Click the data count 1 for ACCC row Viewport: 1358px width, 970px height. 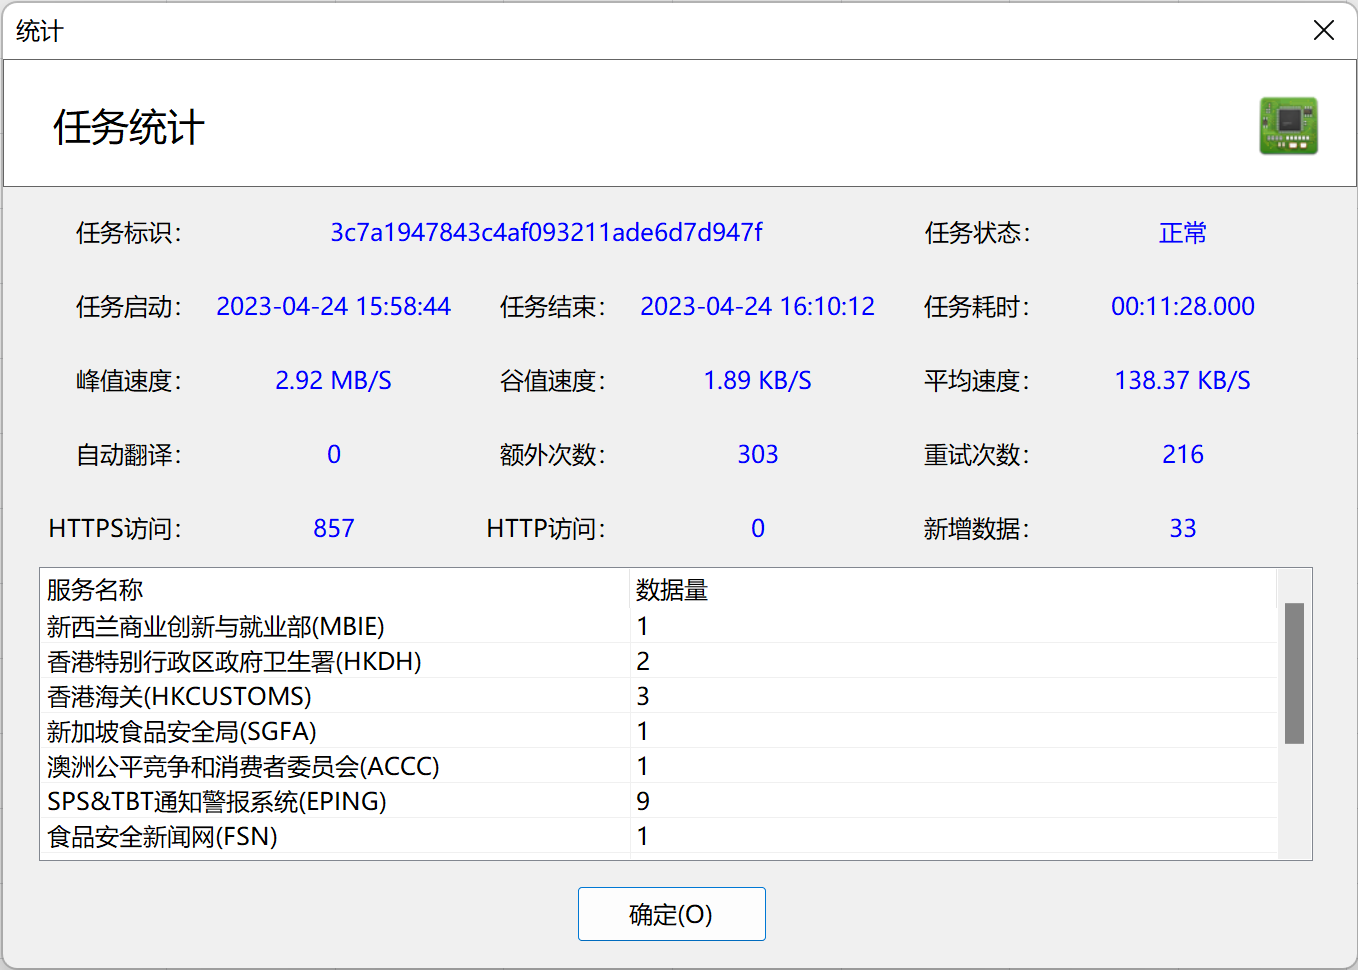[643, 766]
